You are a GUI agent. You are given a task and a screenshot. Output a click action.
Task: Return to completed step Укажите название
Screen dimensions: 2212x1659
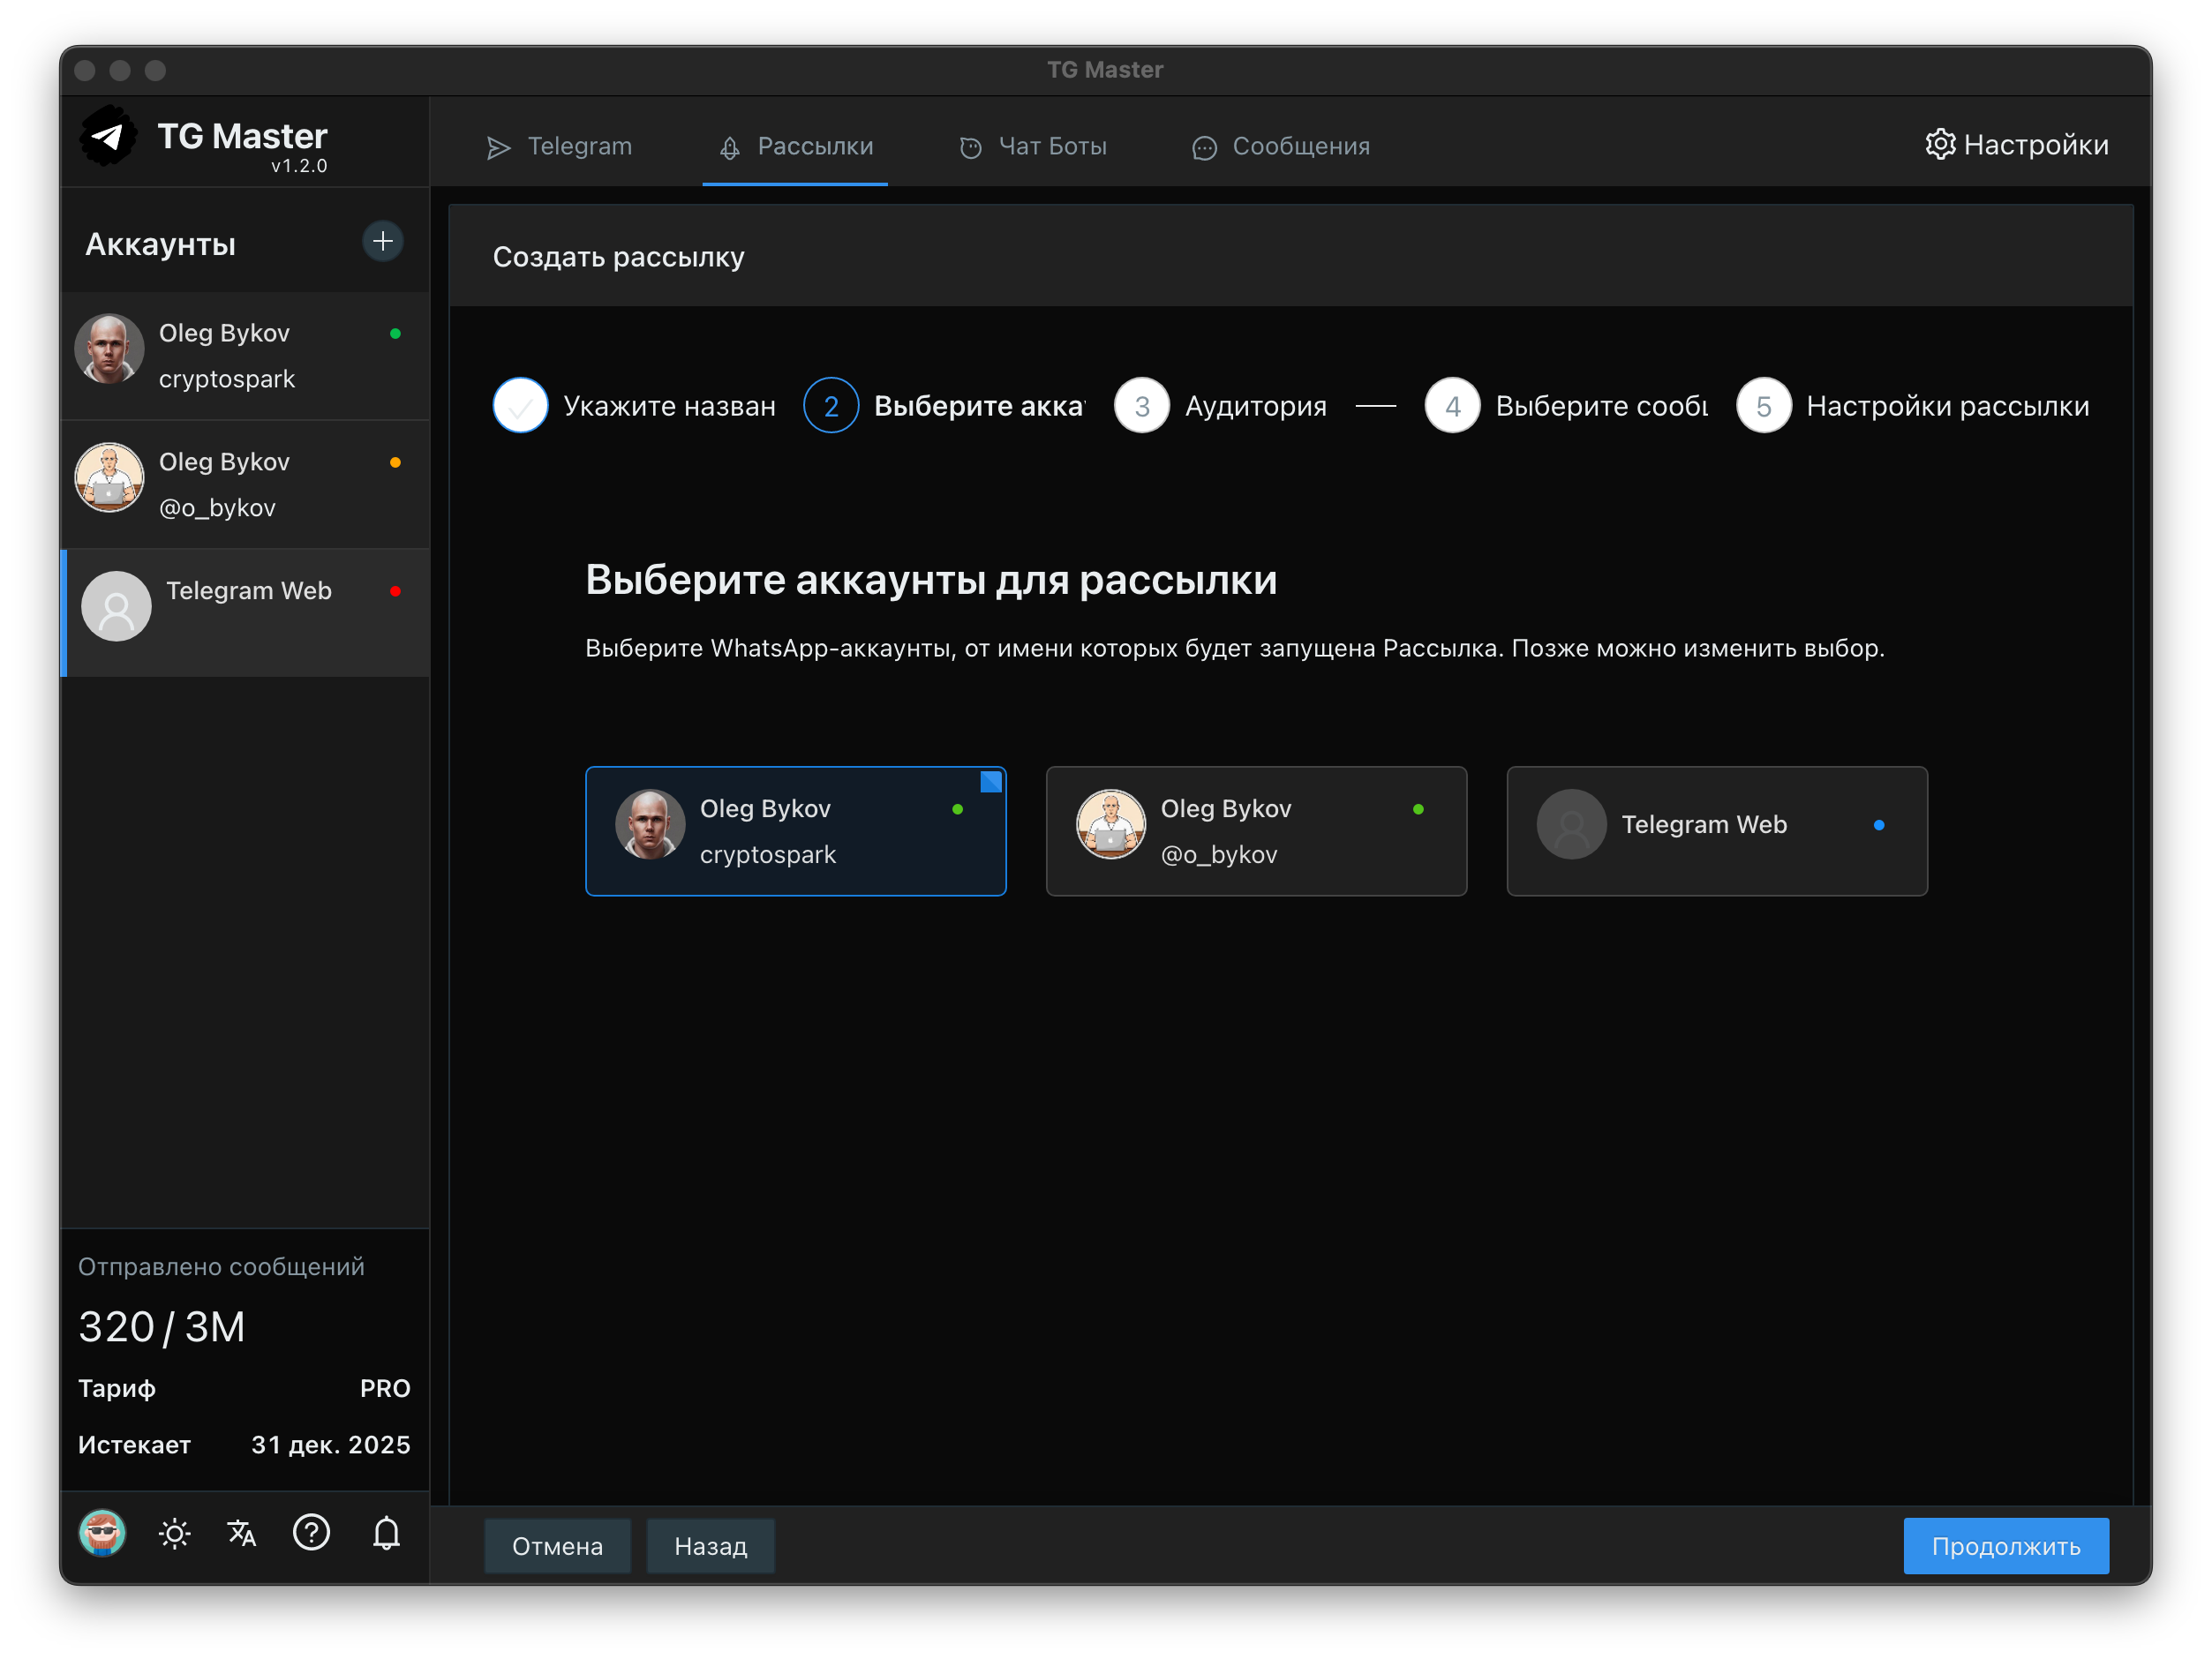[521, 406]
